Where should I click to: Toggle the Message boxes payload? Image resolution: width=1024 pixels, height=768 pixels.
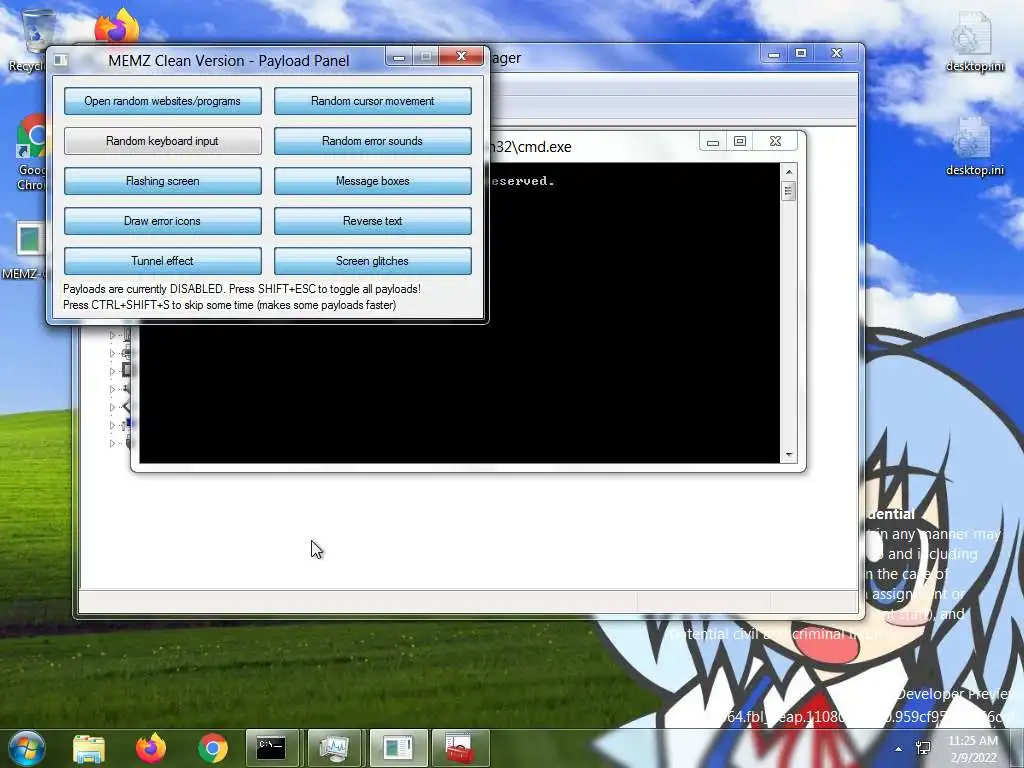pos(372,181)
